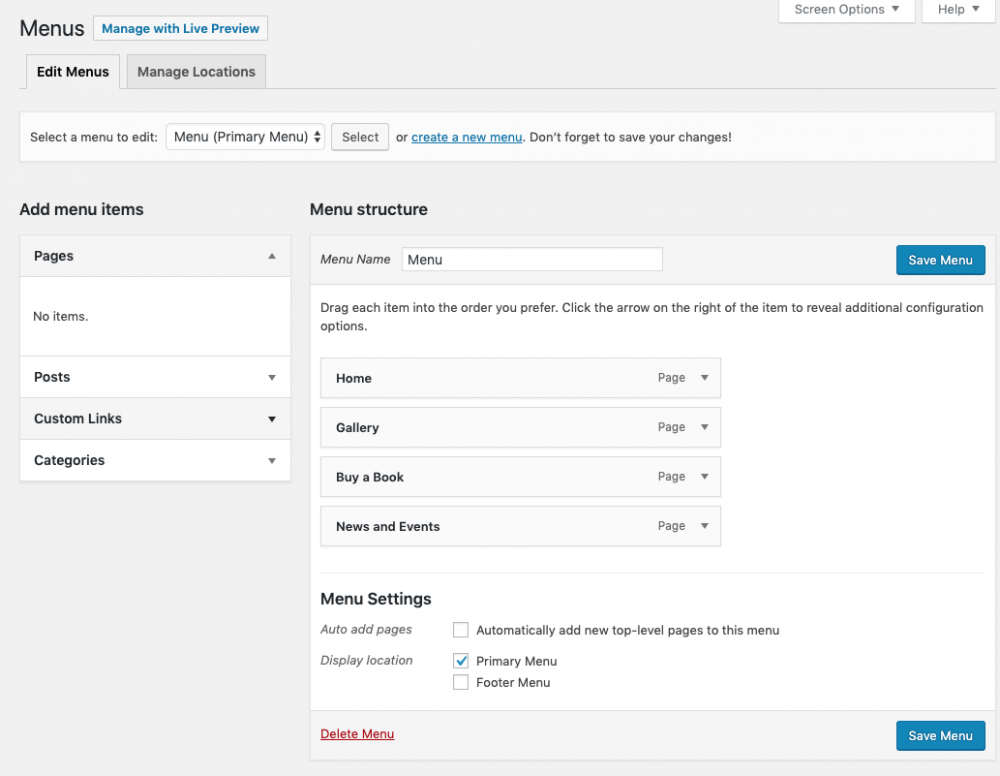Click the bottom Save Menu button

940,736
